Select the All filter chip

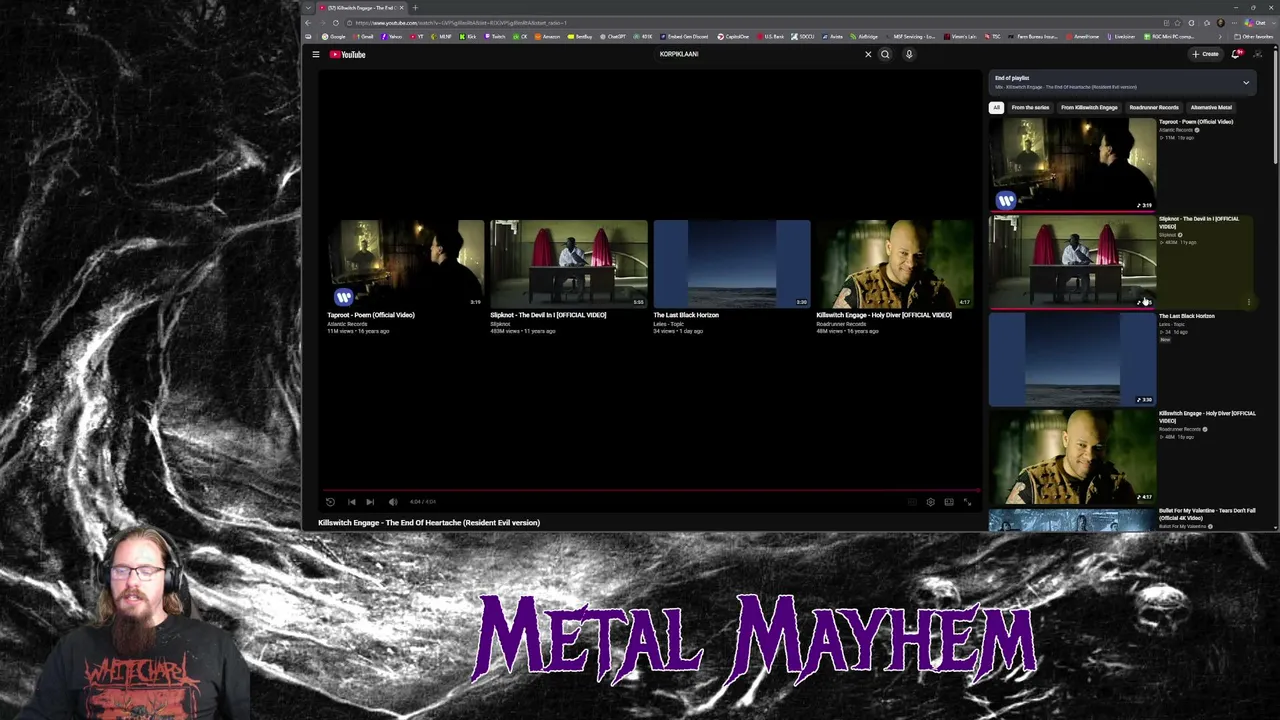tap(996, 107)
